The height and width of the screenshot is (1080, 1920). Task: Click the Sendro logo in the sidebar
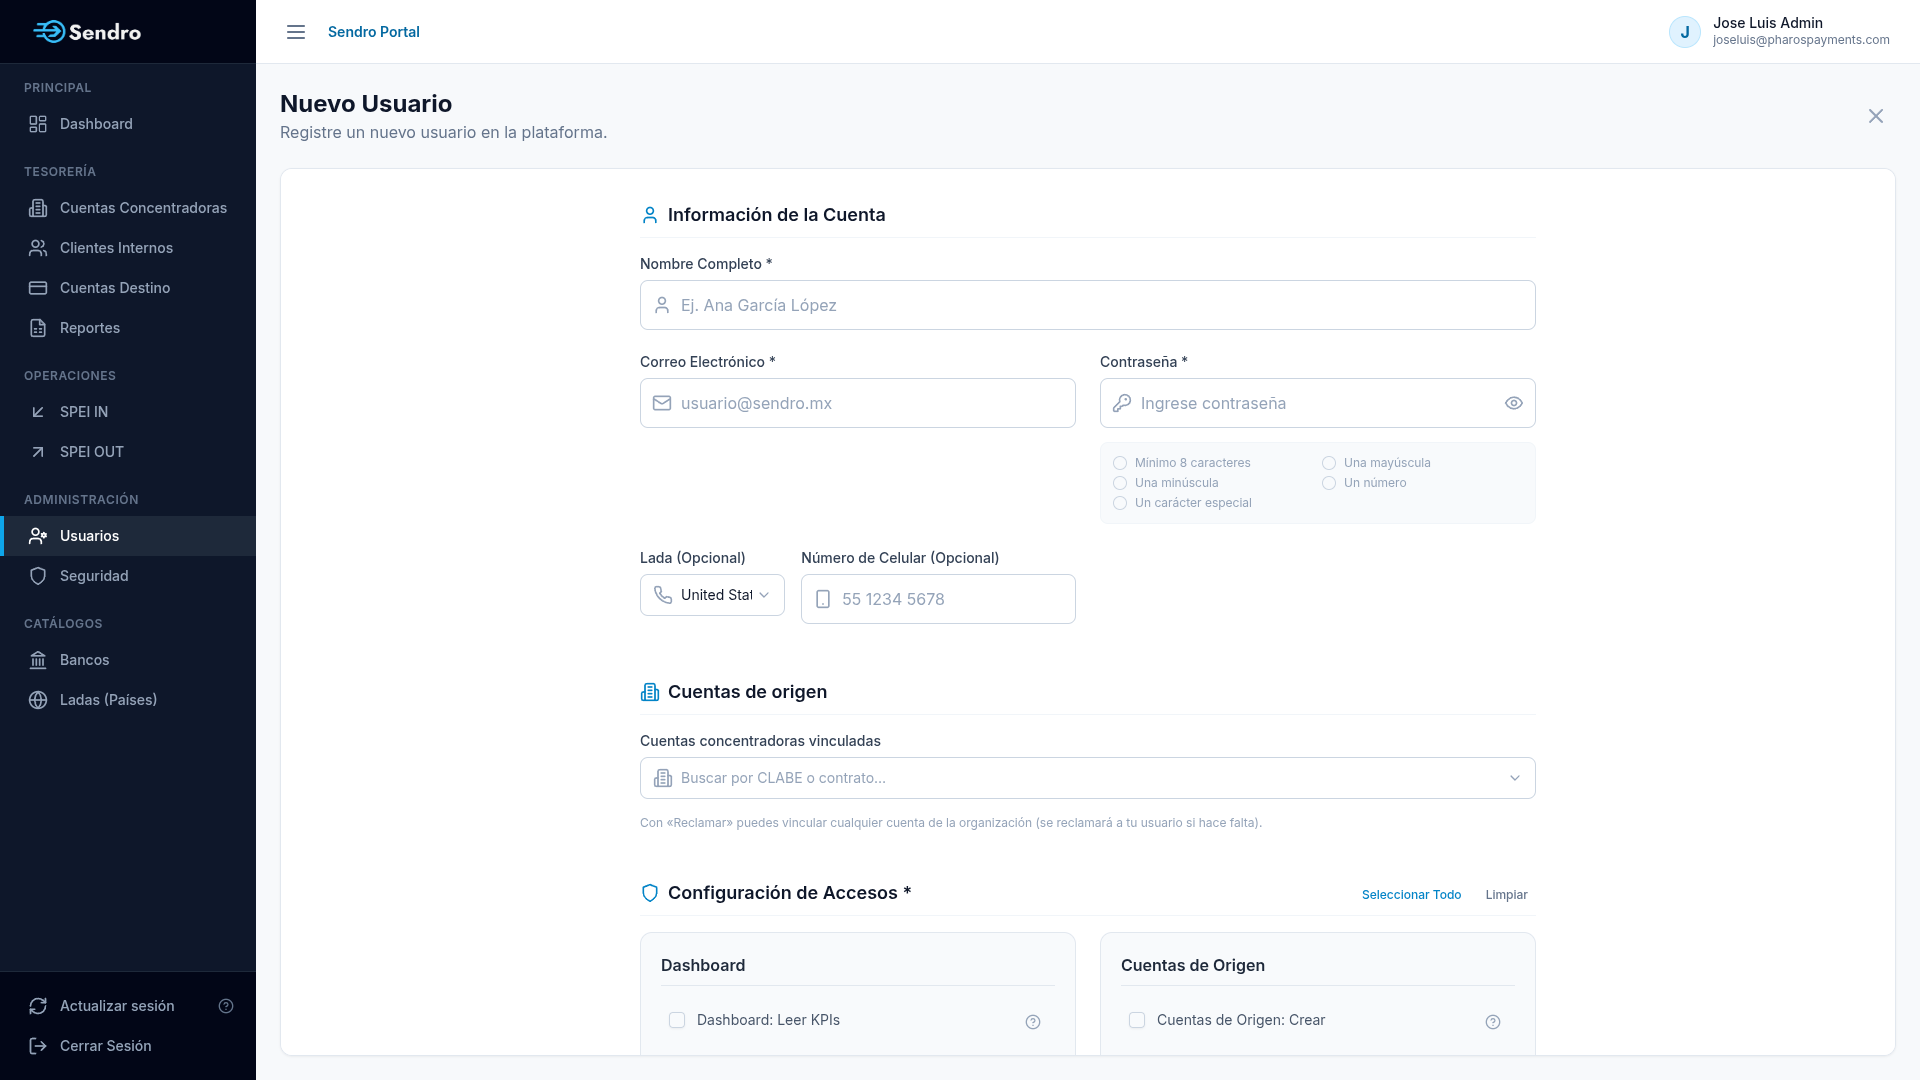87,32
